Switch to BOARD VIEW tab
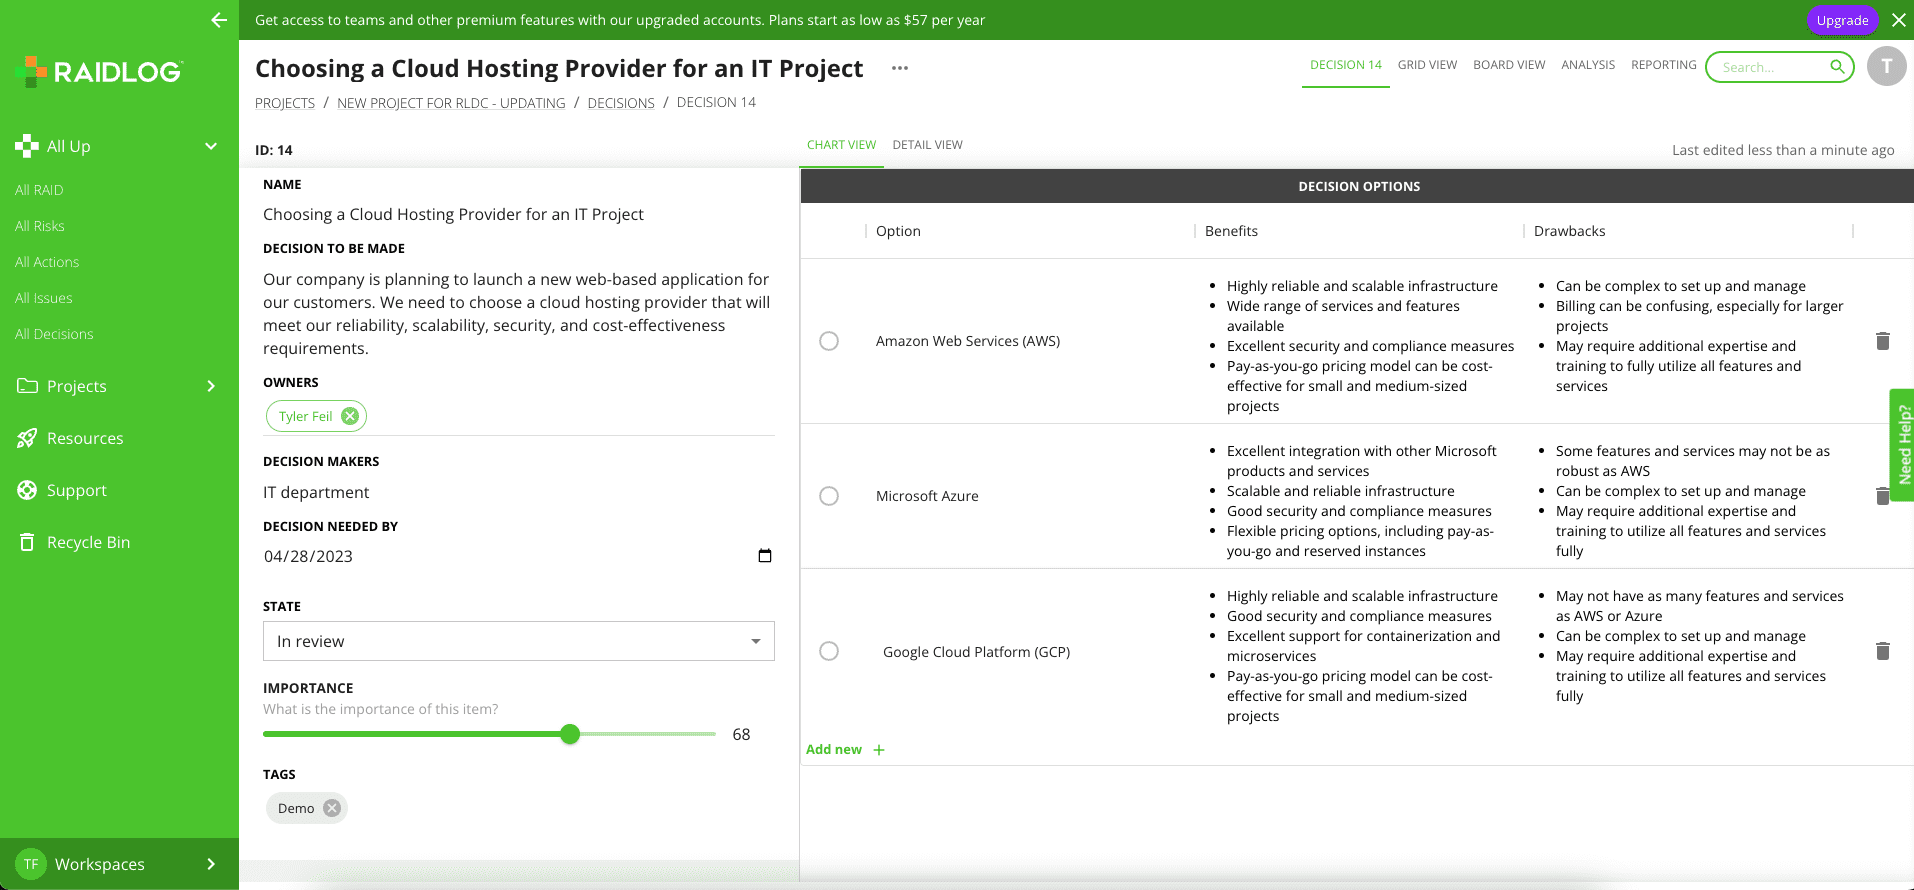1914x890 pixels. point(1509,65)
